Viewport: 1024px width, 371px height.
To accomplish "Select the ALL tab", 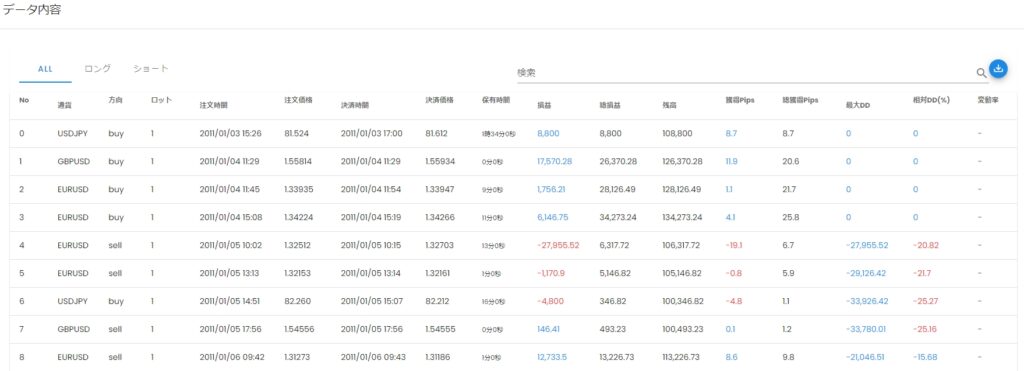I will 45,69.
